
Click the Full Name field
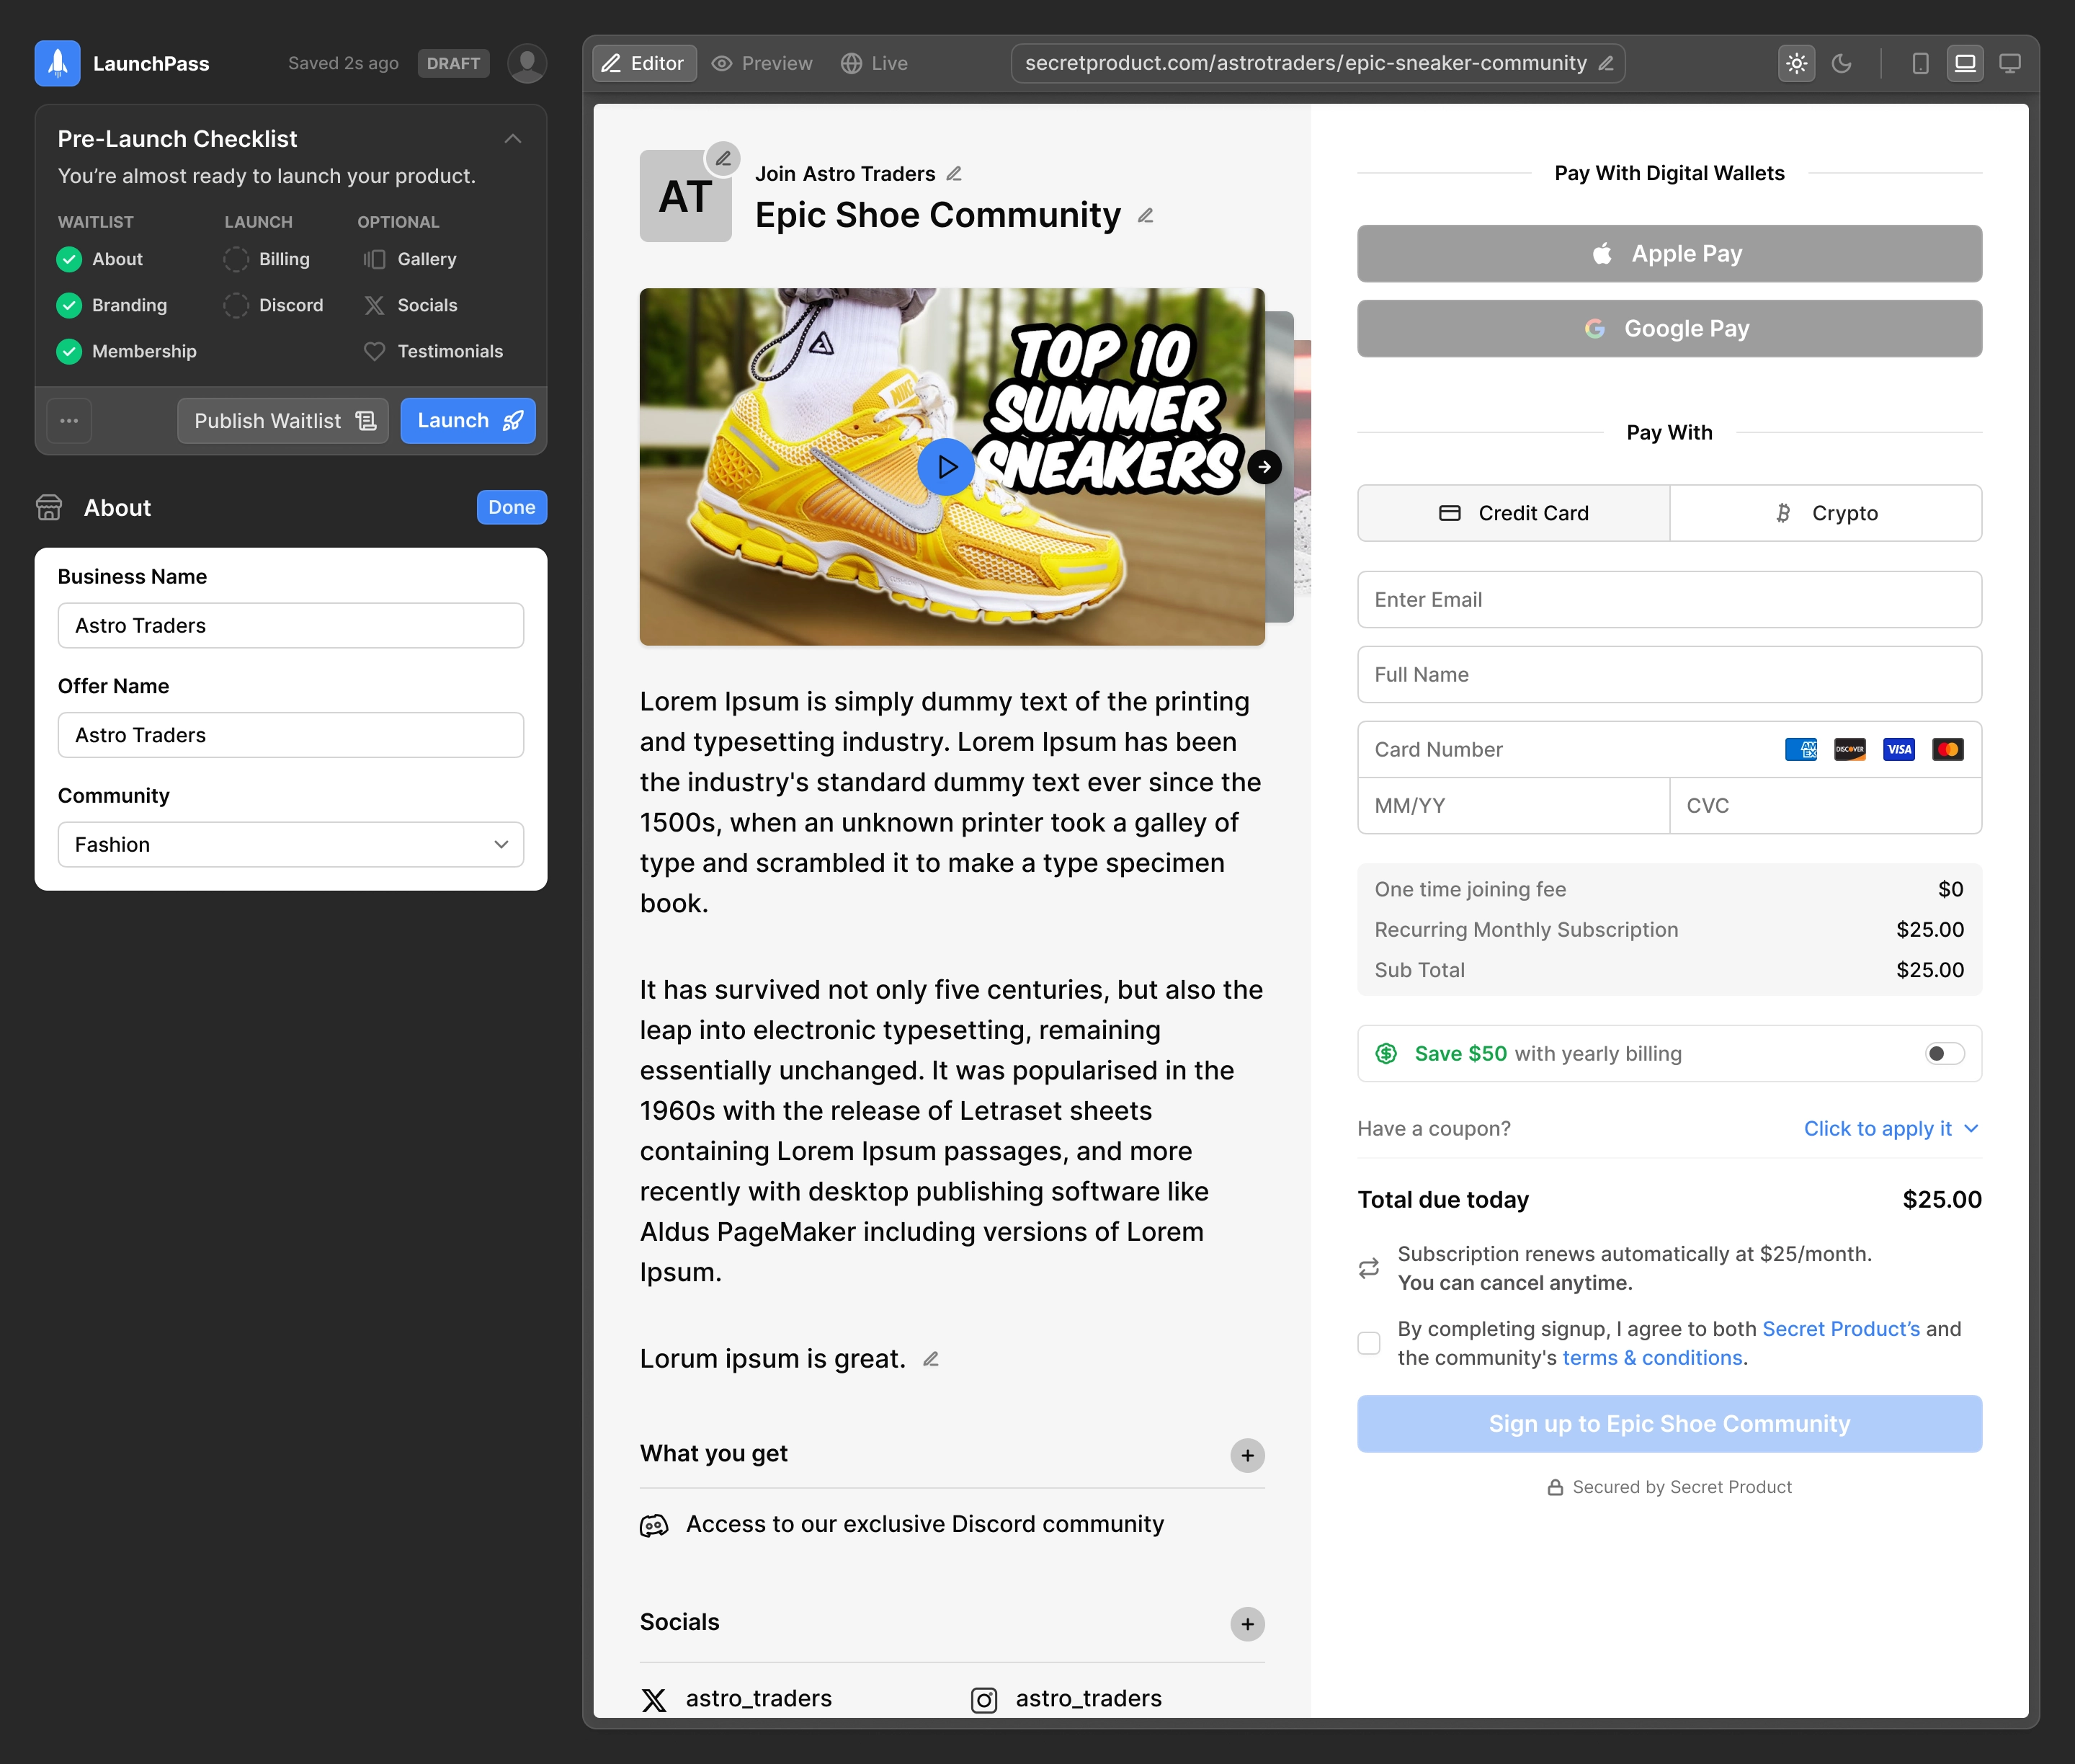point(1669,675)
